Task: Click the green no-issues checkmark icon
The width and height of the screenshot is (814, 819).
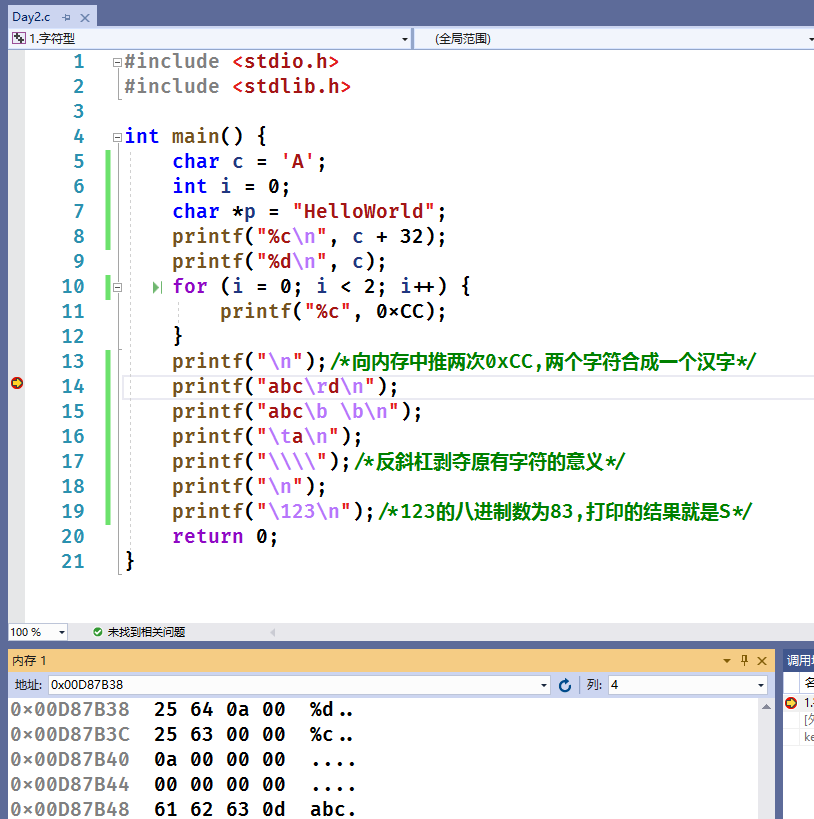Action: coord(97,632)
